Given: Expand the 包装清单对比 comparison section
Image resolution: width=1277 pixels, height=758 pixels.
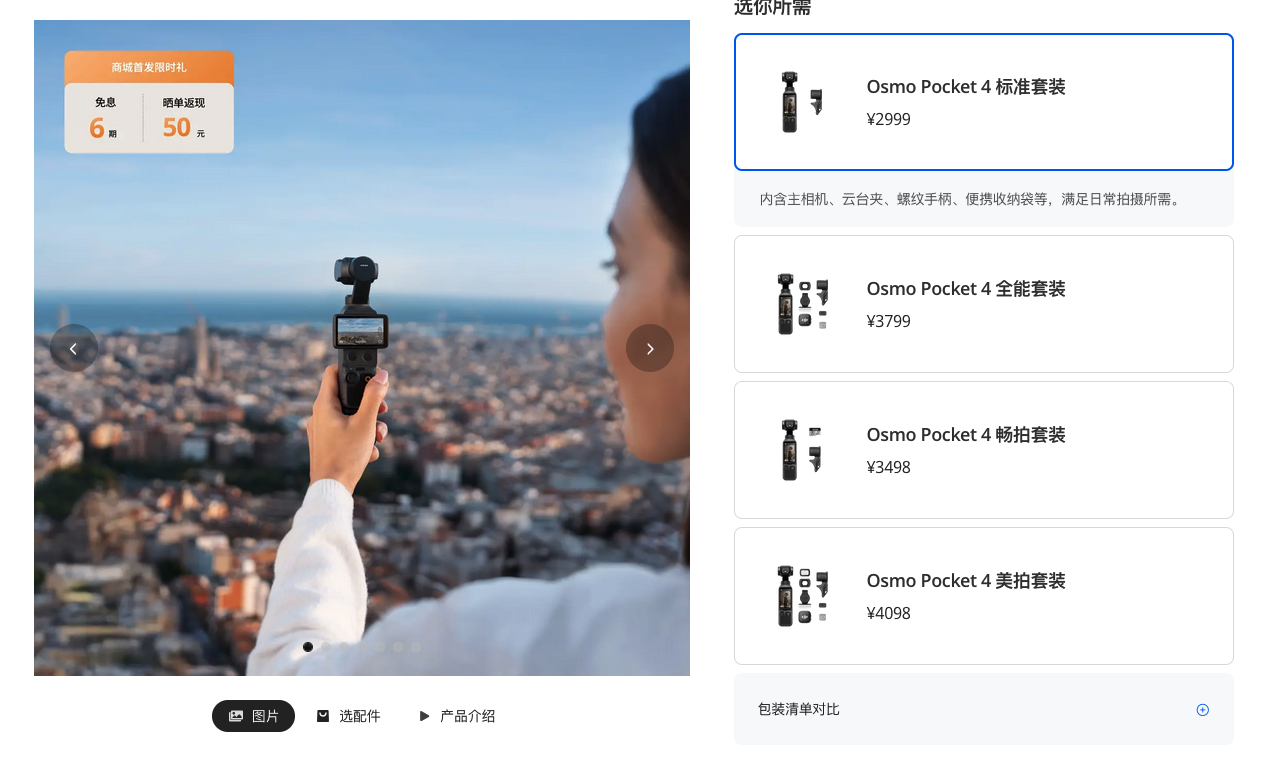Looking at the screenshot, I should 983,709.
